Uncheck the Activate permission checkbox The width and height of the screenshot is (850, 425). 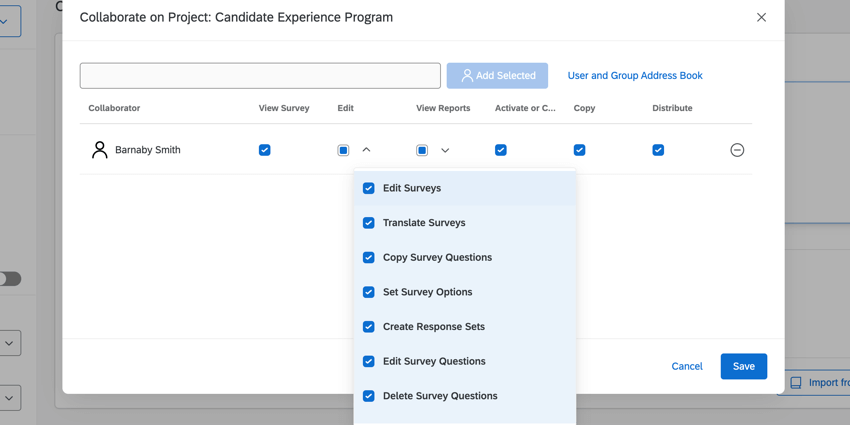(501, 150)
